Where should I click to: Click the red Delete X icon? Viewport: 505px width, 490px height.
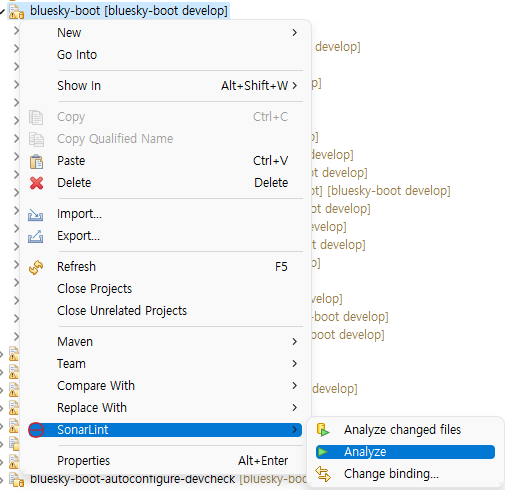click(36, 183)
